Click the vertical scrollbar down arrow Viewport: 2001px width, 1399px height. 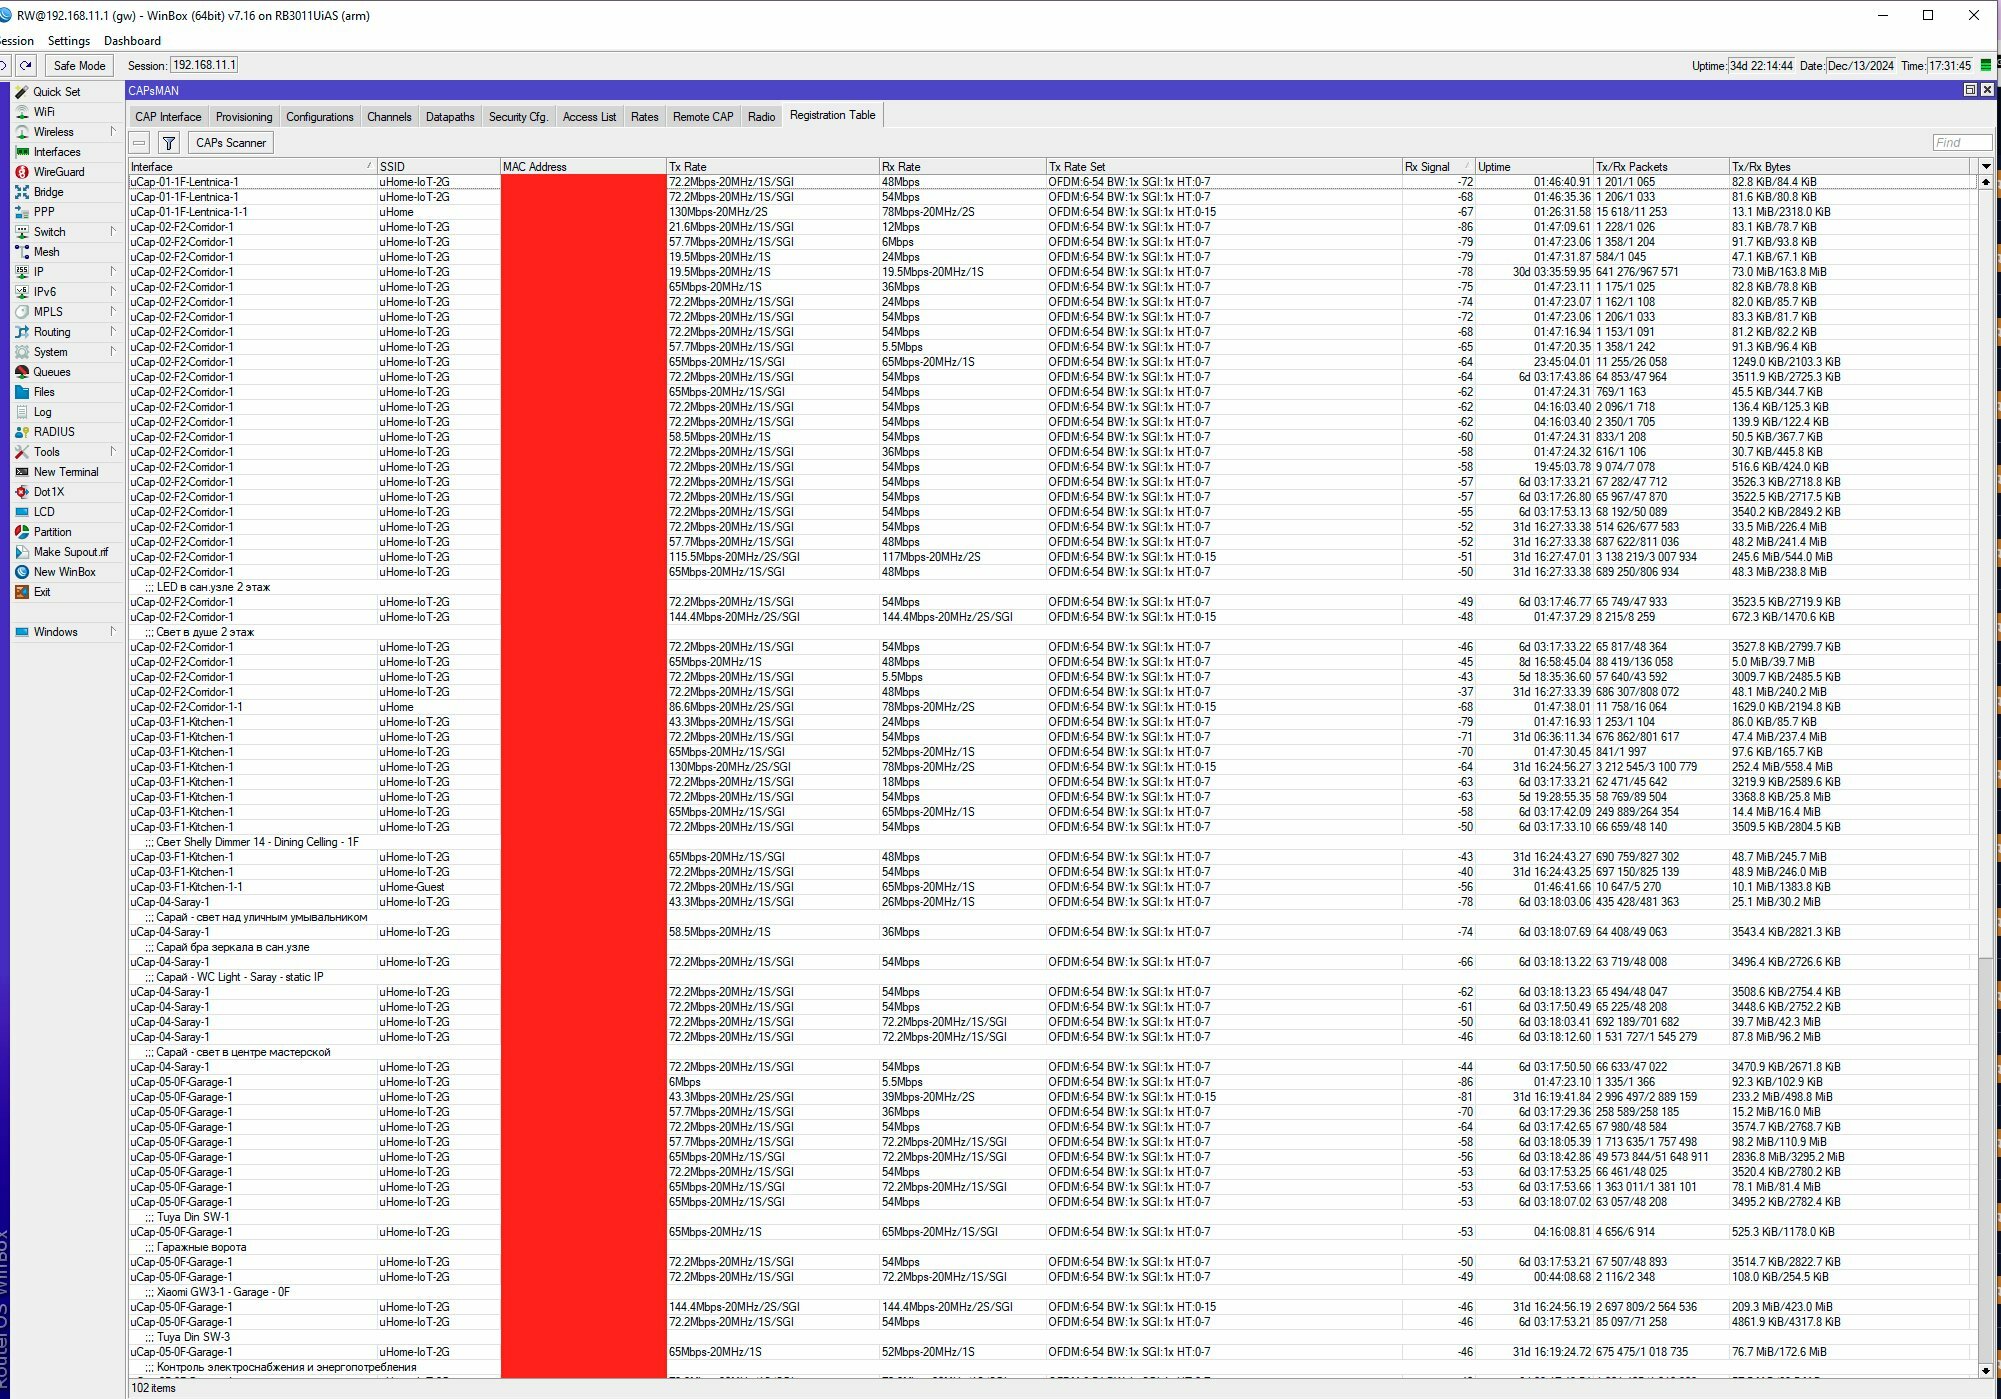(1986, 1371)
